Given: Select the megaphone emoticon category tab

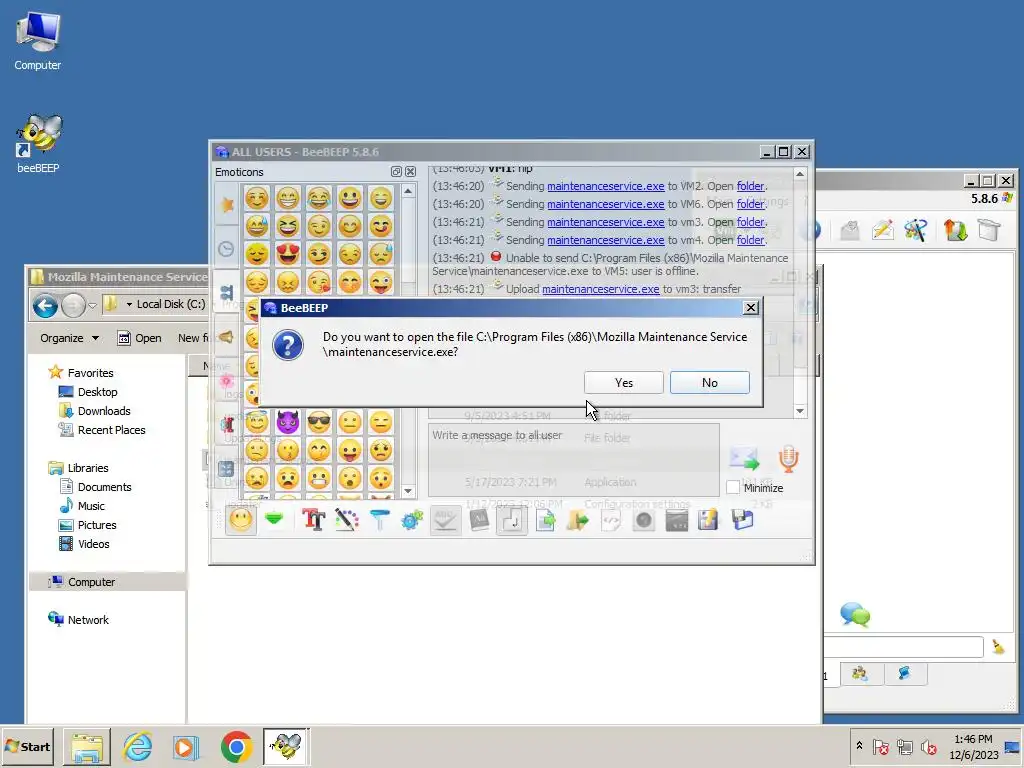Looking at the screenshot, I should [226, 337].
